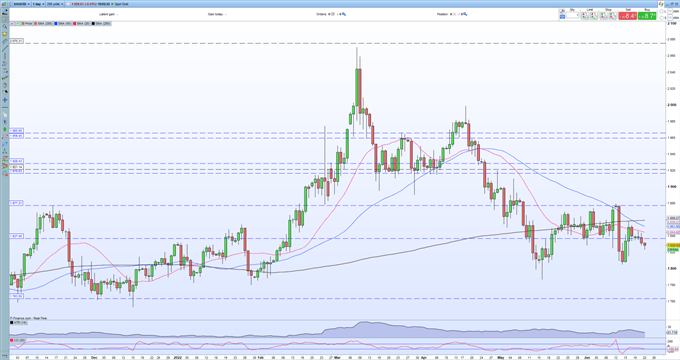
Task: Open the instrument symbol dropdown
Action: point(22,4)
